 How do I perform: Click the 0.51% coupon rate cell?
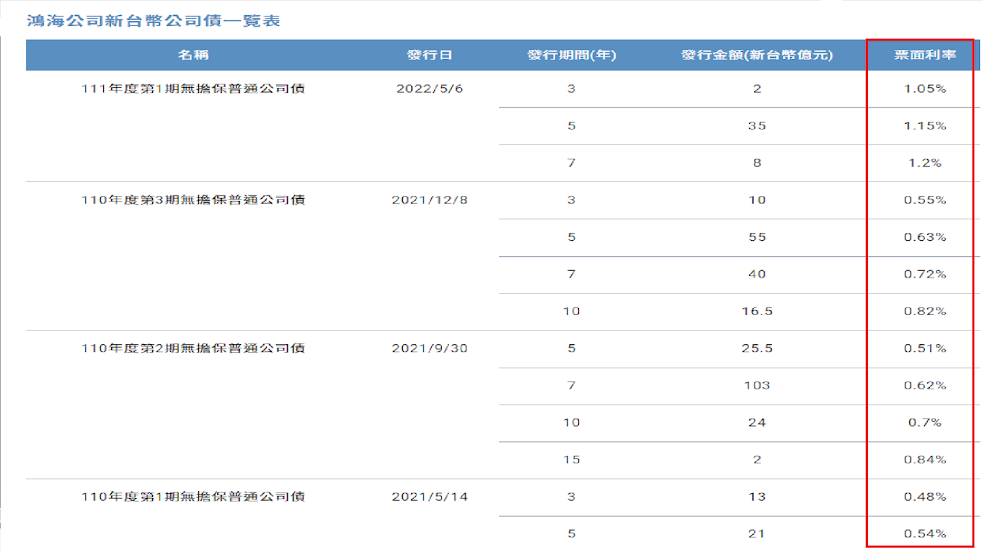click(925, 348)
